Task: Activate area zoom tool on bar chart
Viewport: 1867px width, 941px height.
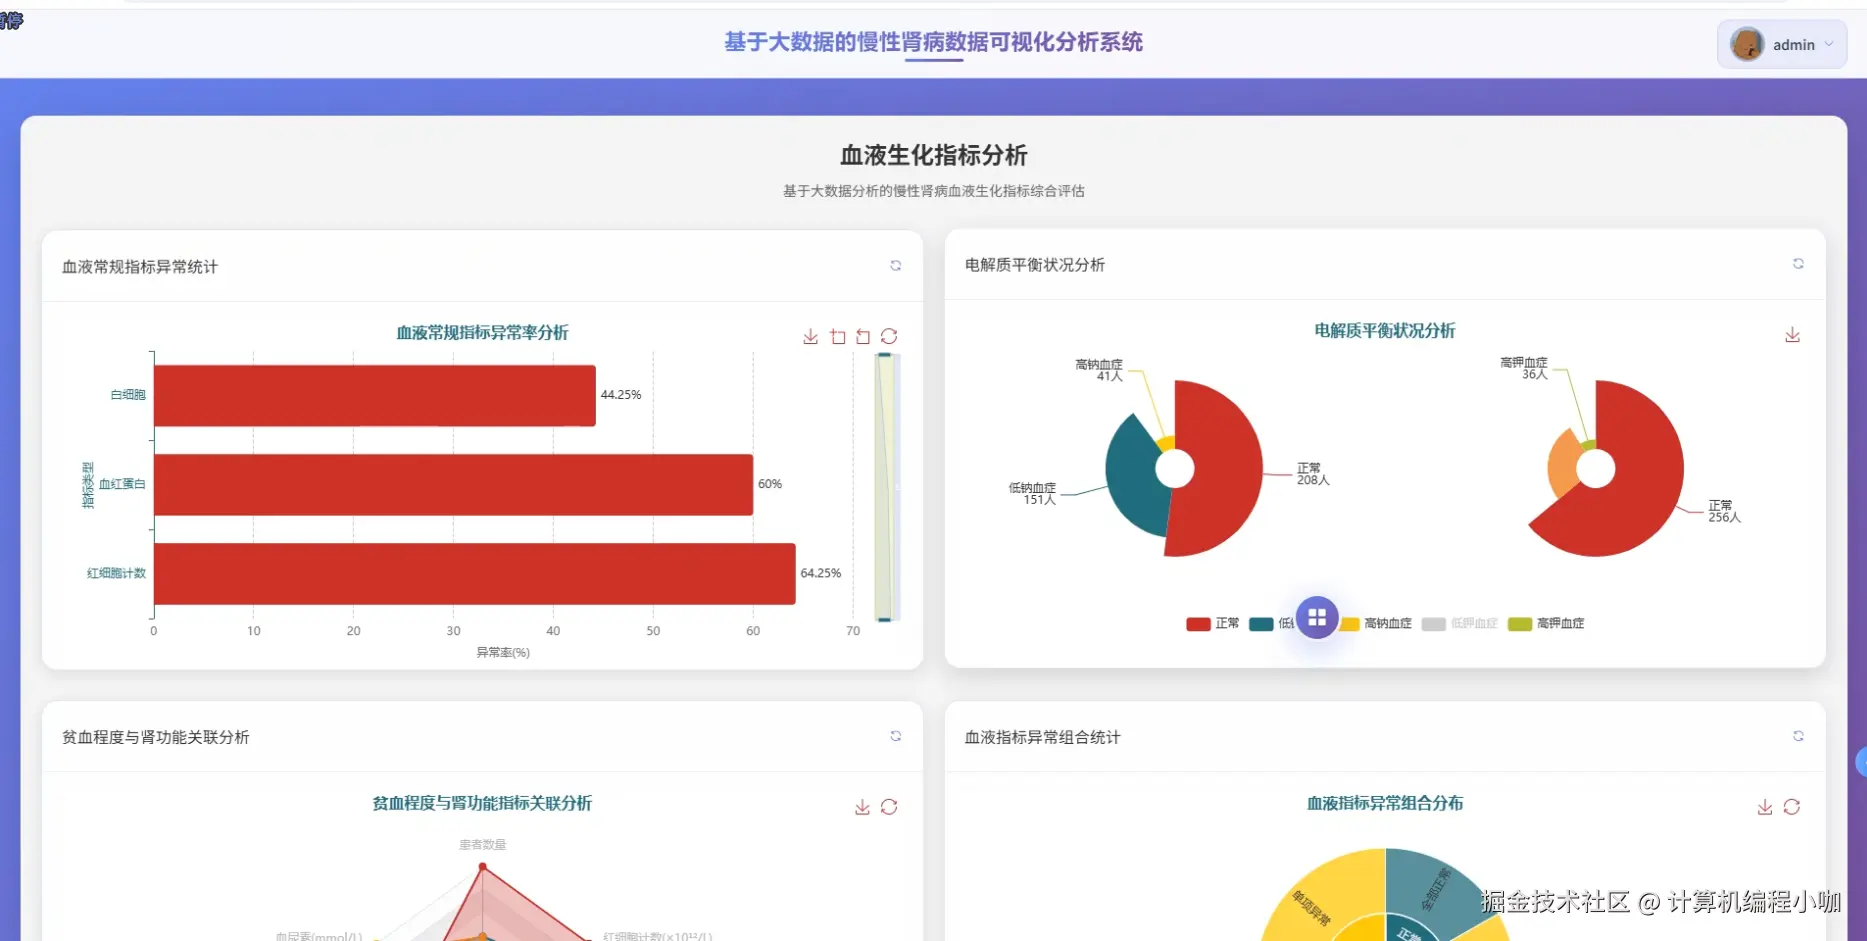Action: pyautogui.click(x=838, y=336)
